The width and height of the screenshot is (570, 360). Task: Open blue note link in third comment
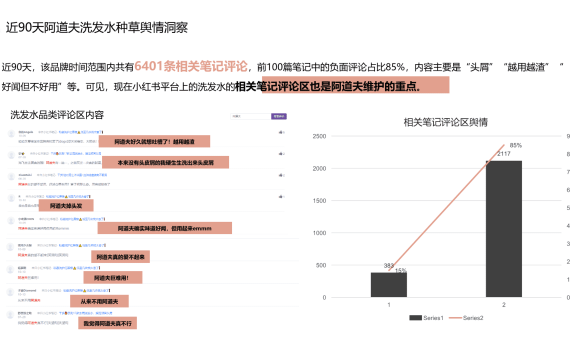(x=82, y=175)
